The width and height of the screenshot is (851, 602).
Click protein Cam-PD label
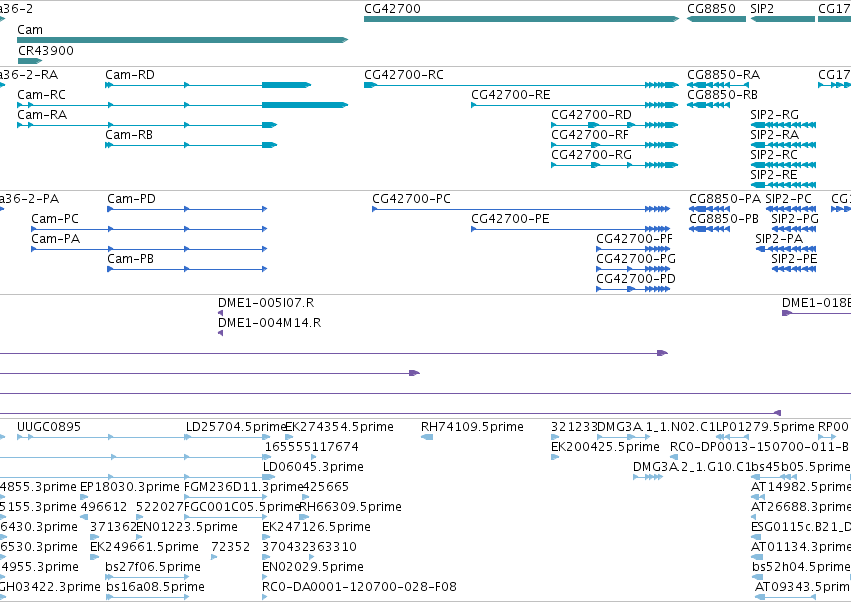coord(131,199)
